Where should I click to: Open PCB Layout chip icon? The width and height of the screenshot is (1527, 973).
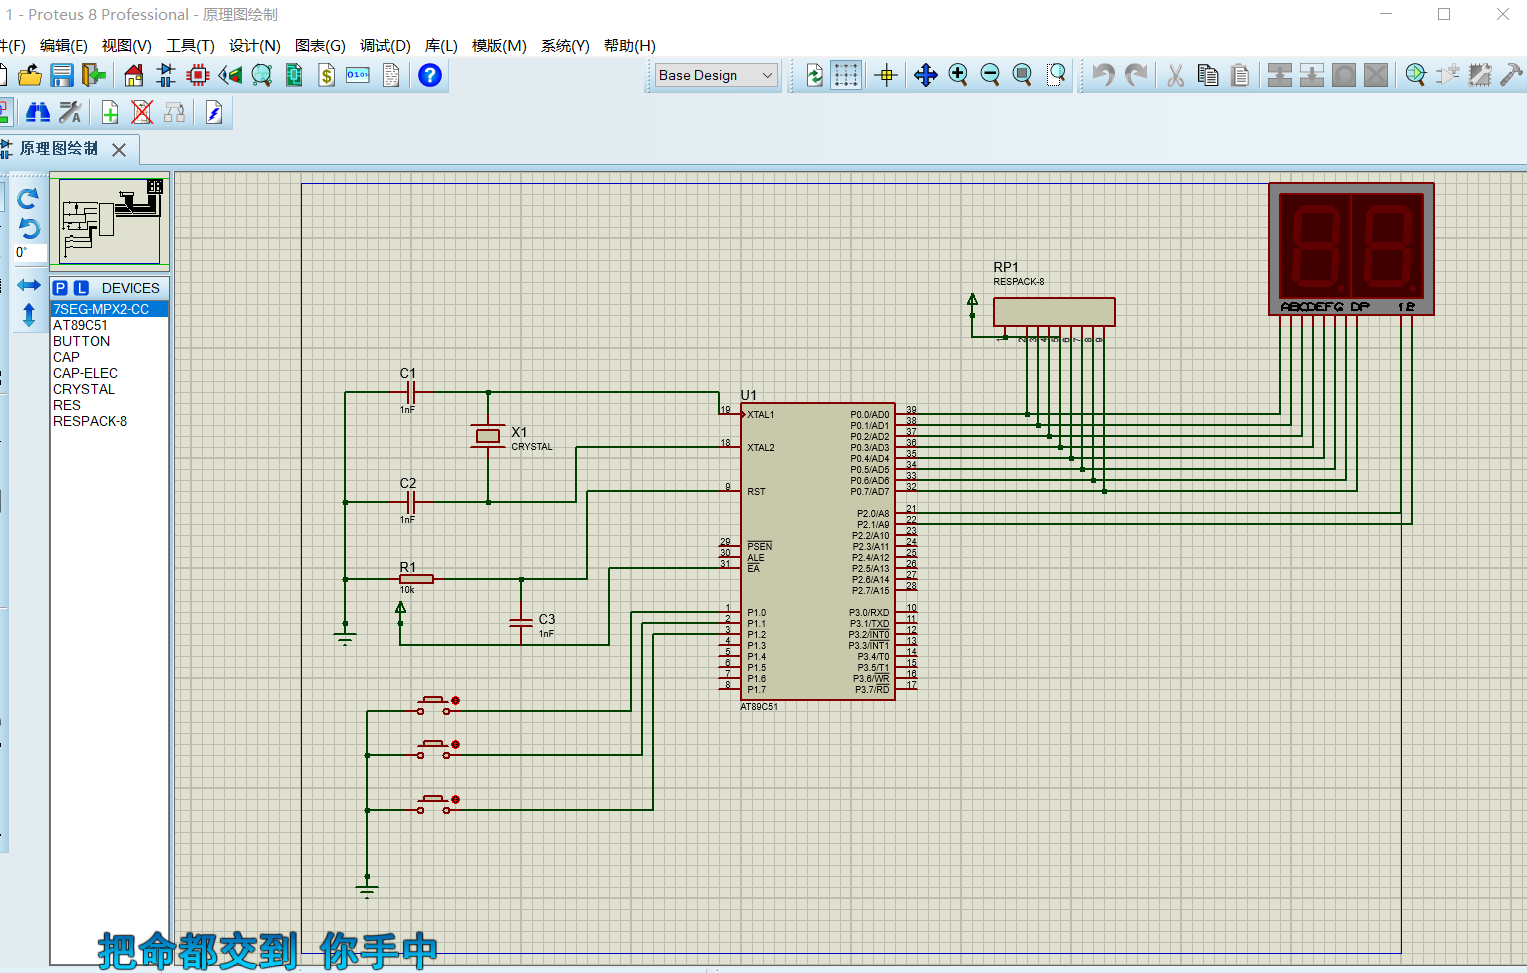point(198,75)
